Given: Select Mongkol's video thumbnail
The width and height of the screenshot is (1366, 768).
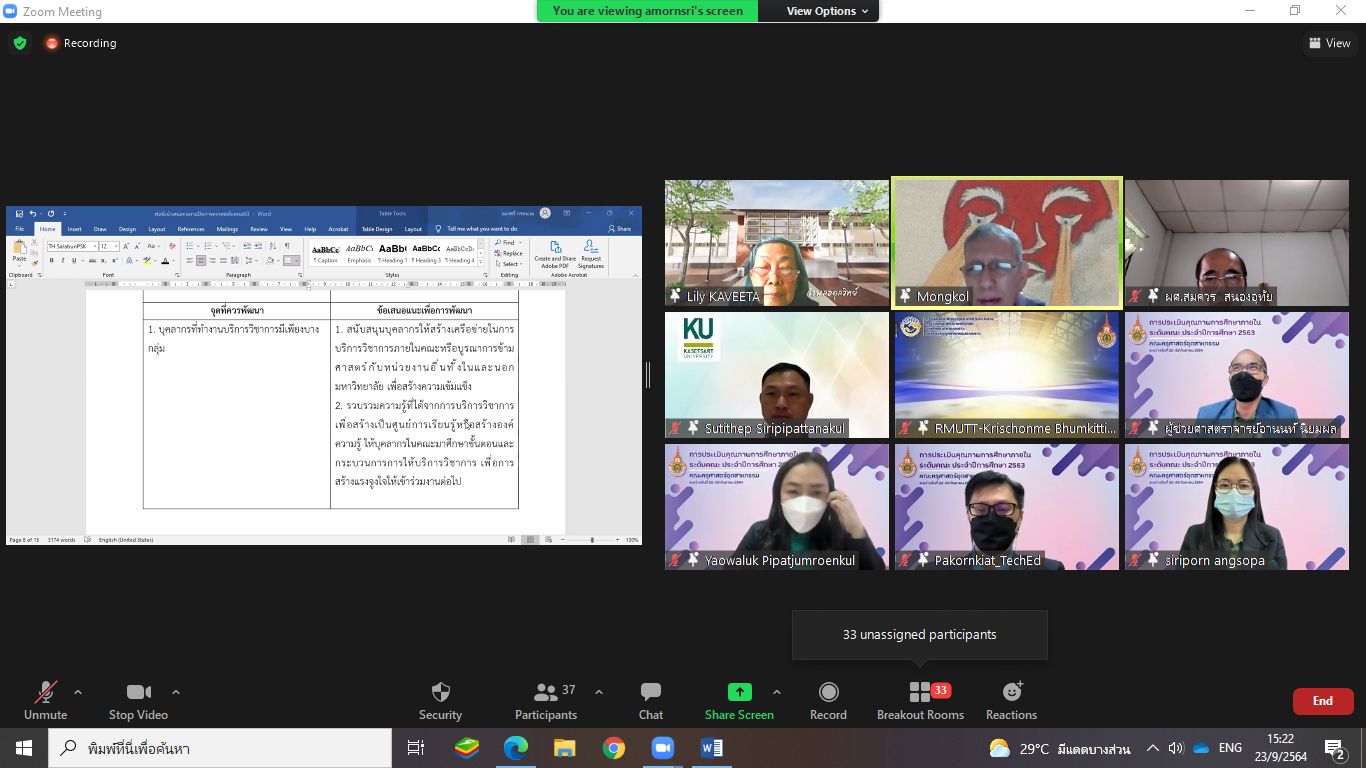Looking at the screenshot, I should click(x=1007, y=243).
